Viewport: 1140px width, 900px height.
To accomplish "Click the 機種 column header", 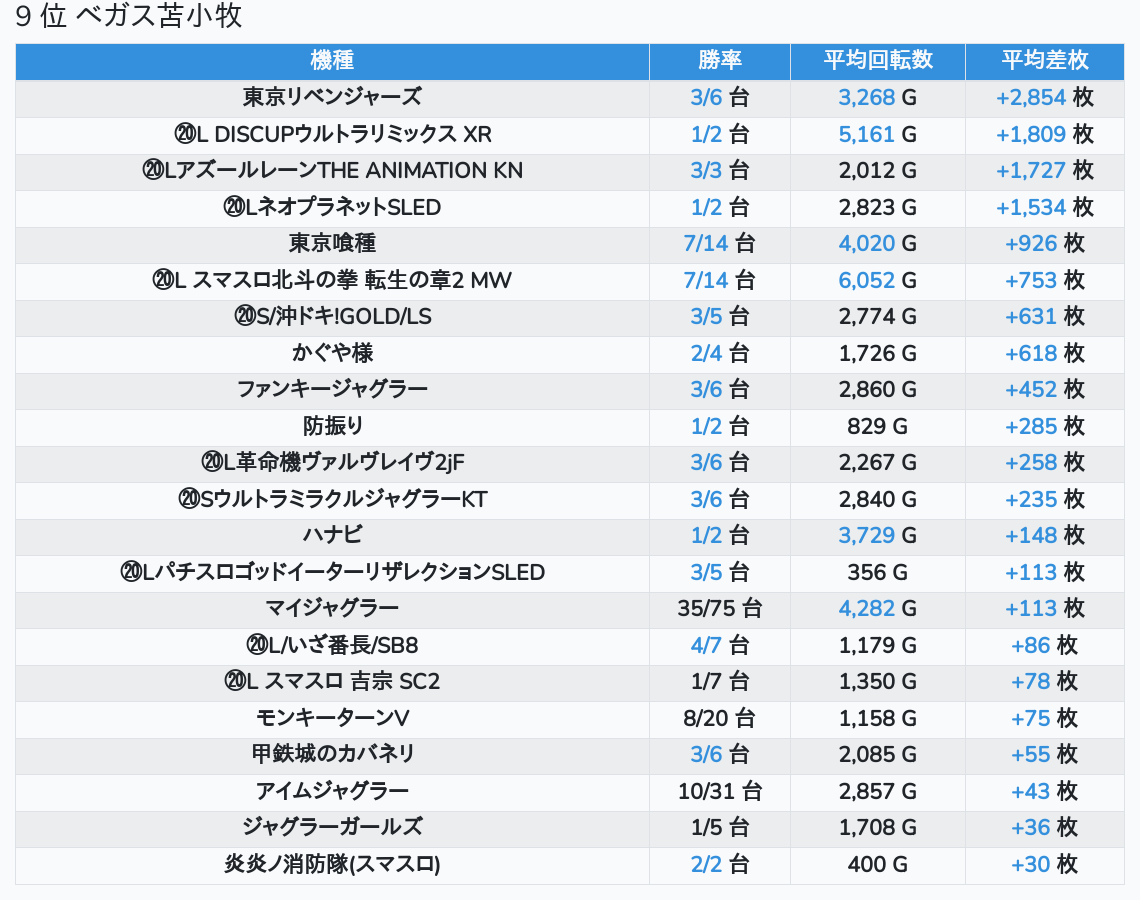I will pos(332,61).
